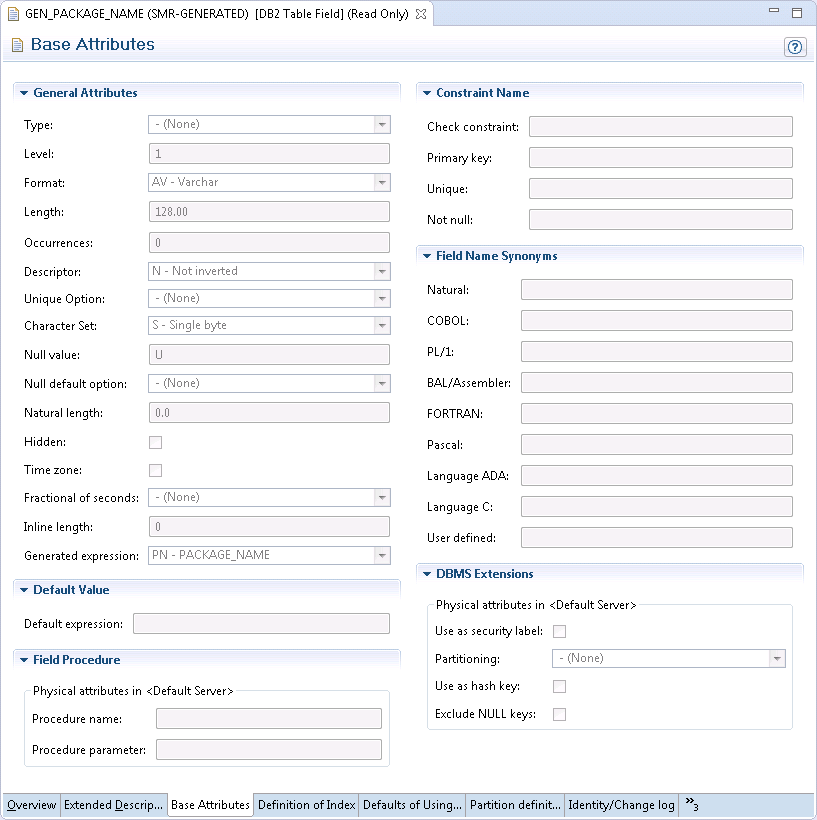Viewport: 817px width, 820px height.
Task: Maximize the editor panel
Action: click(797, 13)
